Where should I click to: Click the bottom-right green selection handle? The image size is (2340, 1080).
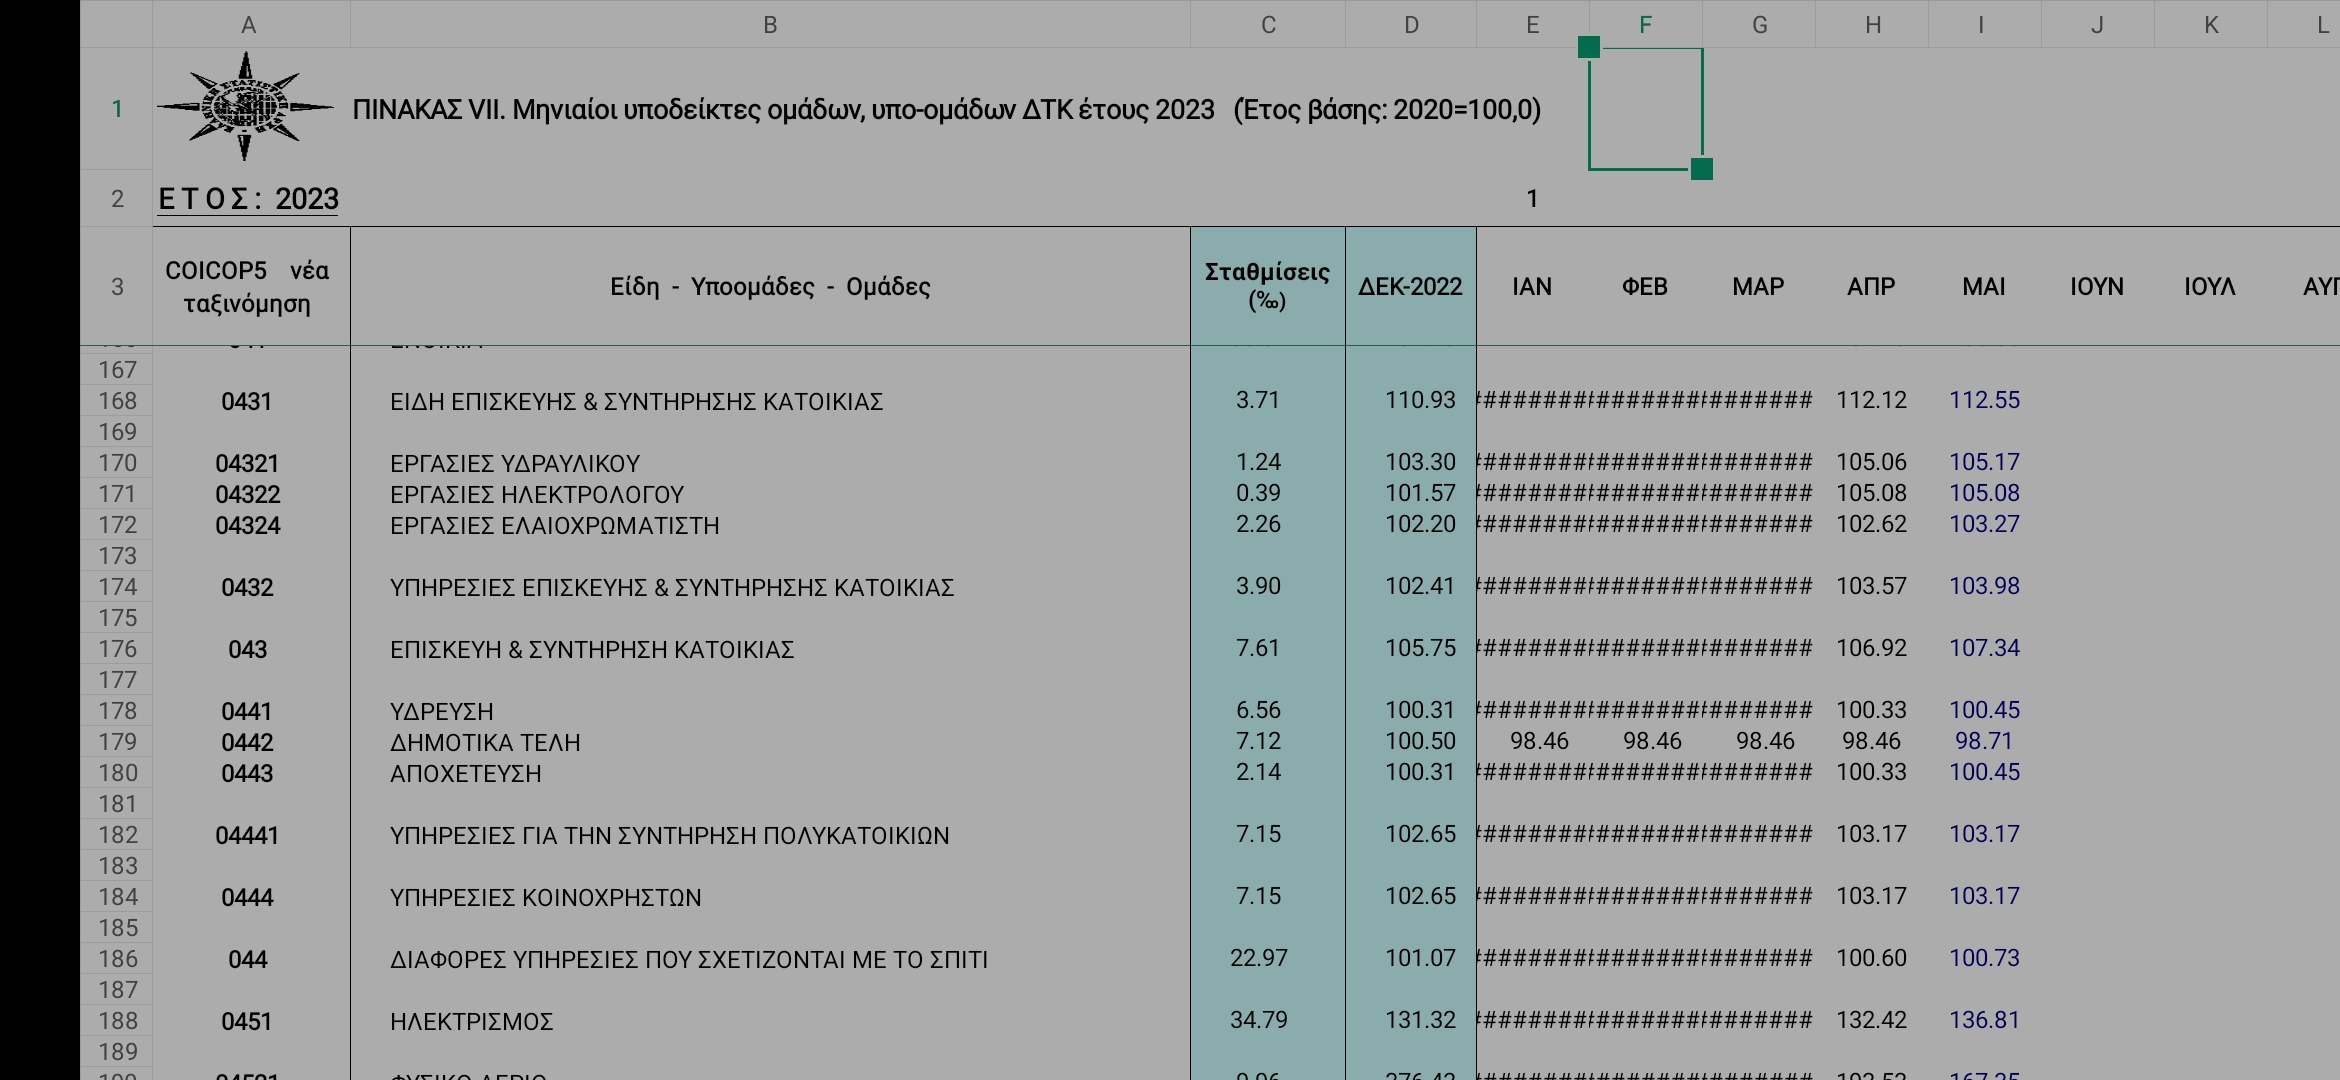click(x=1701, y=169)
